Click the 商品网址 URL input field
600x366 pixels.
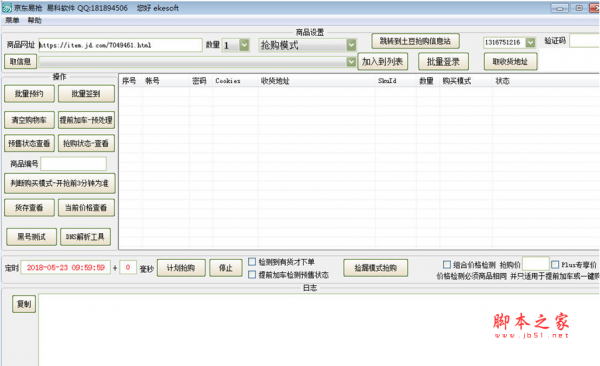pos(120,45)
